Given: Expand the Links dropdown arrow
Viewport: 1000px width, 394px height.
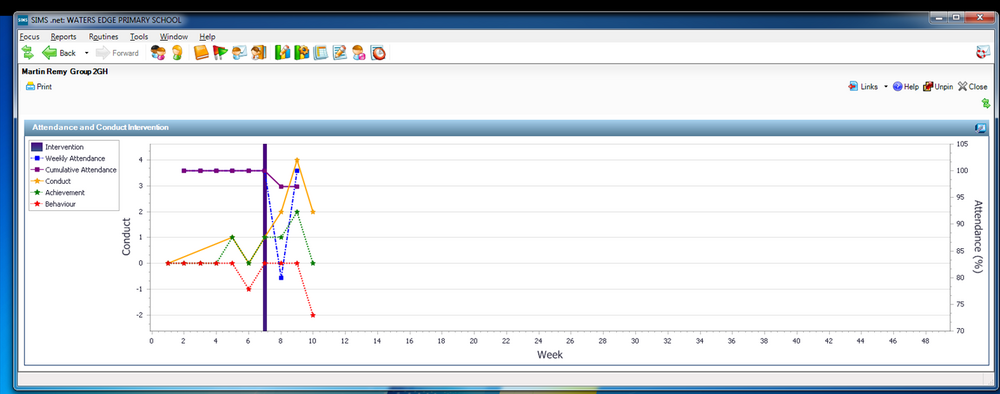Looking at the screenshot, I should tap(886, 87).
